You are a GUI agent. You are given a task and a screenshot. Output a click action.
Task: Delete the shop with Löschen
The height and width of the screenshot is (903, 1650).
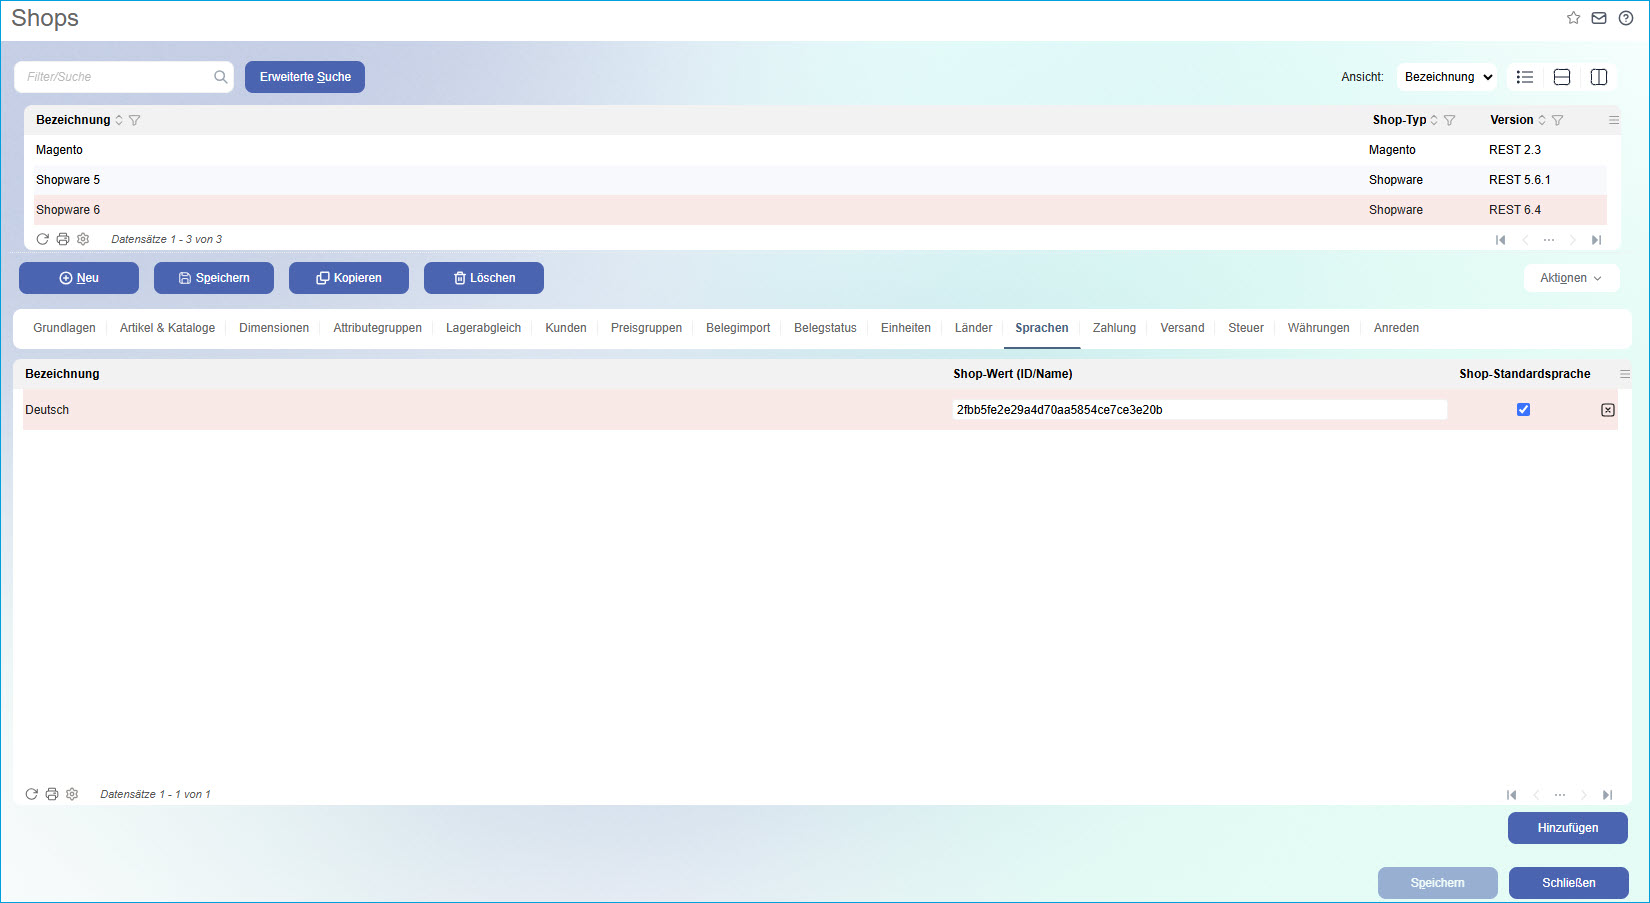tap(484, 278)
